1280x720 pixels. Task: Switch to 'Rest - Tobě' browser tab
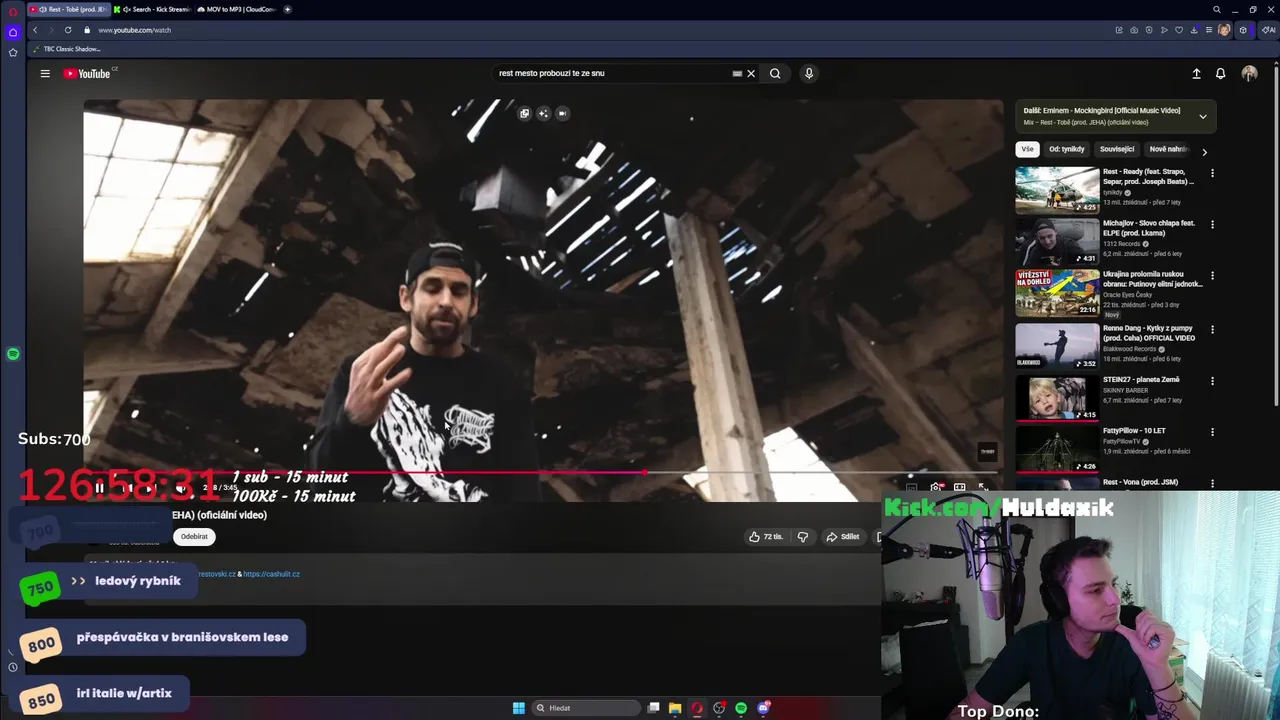[x=67, y=9]
